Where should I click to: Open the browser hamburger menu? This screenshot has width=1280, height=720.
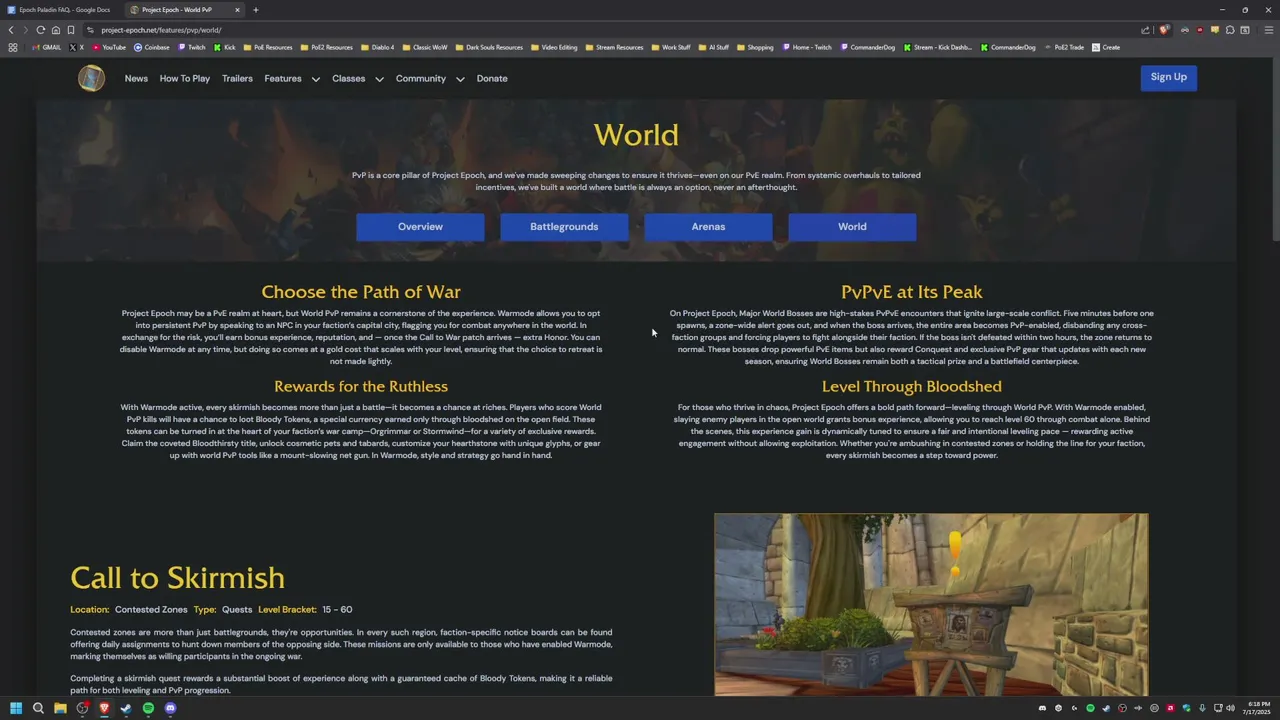click(1268, 30)
